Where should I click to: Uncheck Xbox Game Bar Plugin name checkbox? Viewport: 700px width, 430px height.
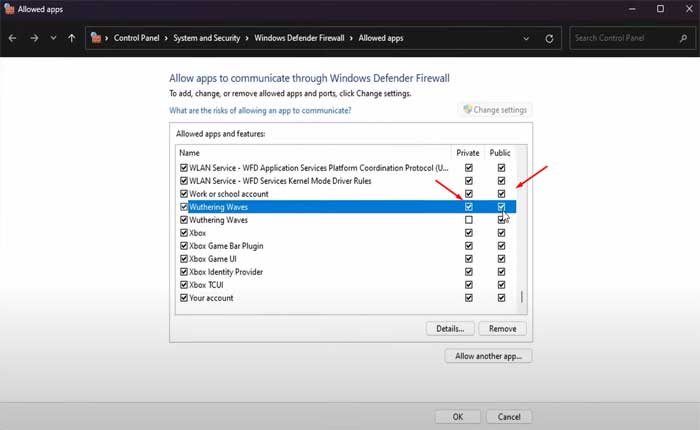coord(183,245)
